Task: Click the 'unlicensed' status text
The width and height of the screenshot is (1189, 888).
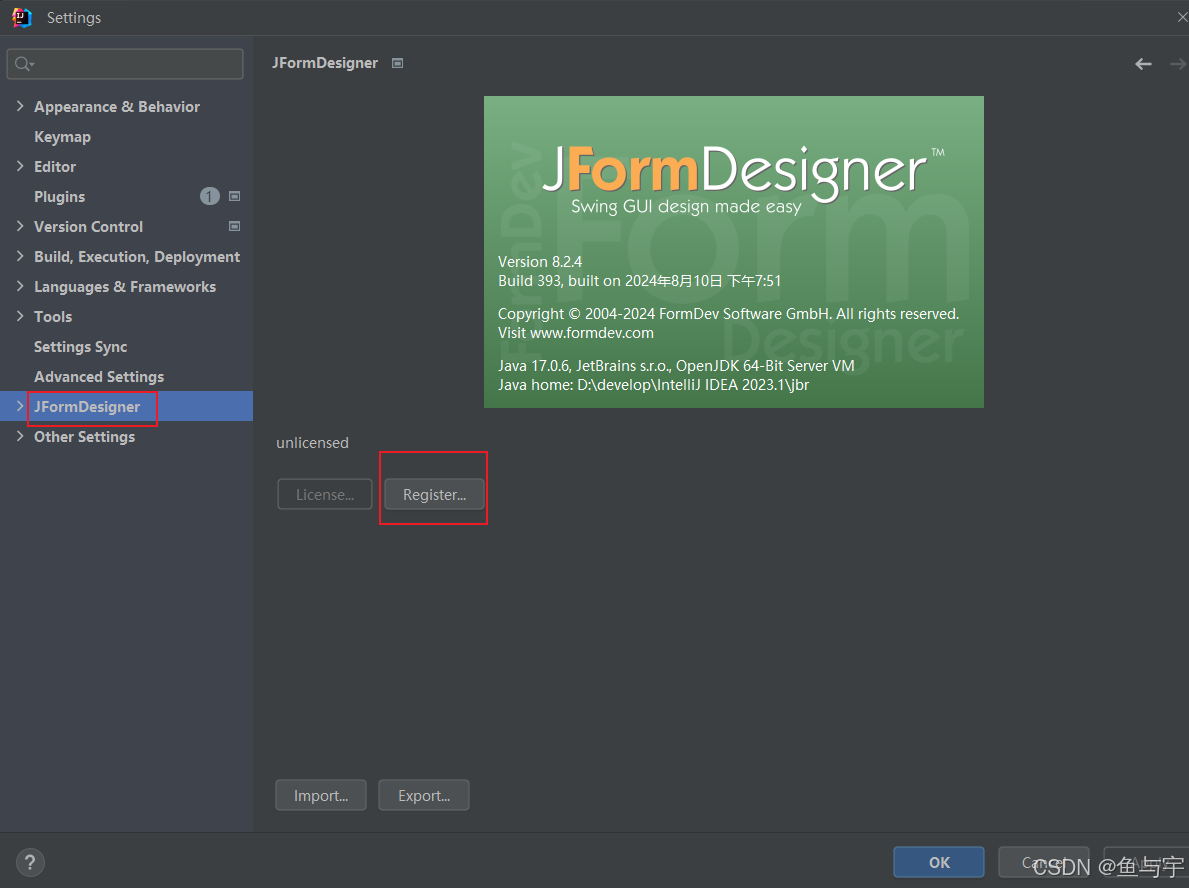Action: tap(312, 443)
